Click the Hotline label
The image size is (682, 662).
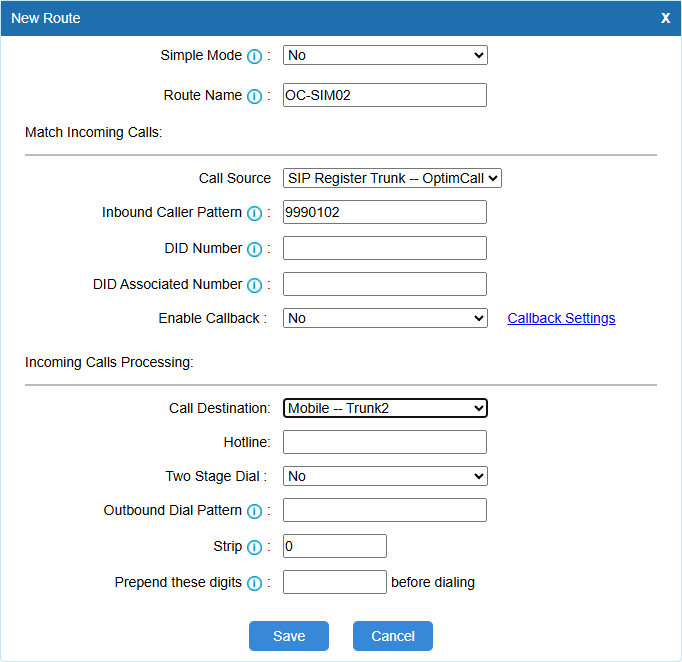(247, 442)
